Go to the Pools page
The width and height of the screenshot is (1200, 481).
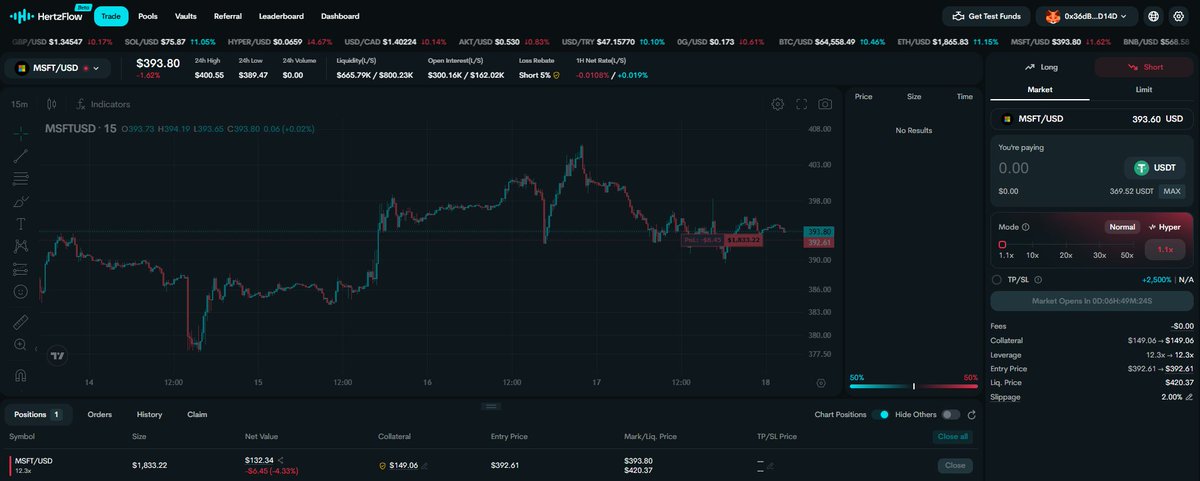[148, 16]
